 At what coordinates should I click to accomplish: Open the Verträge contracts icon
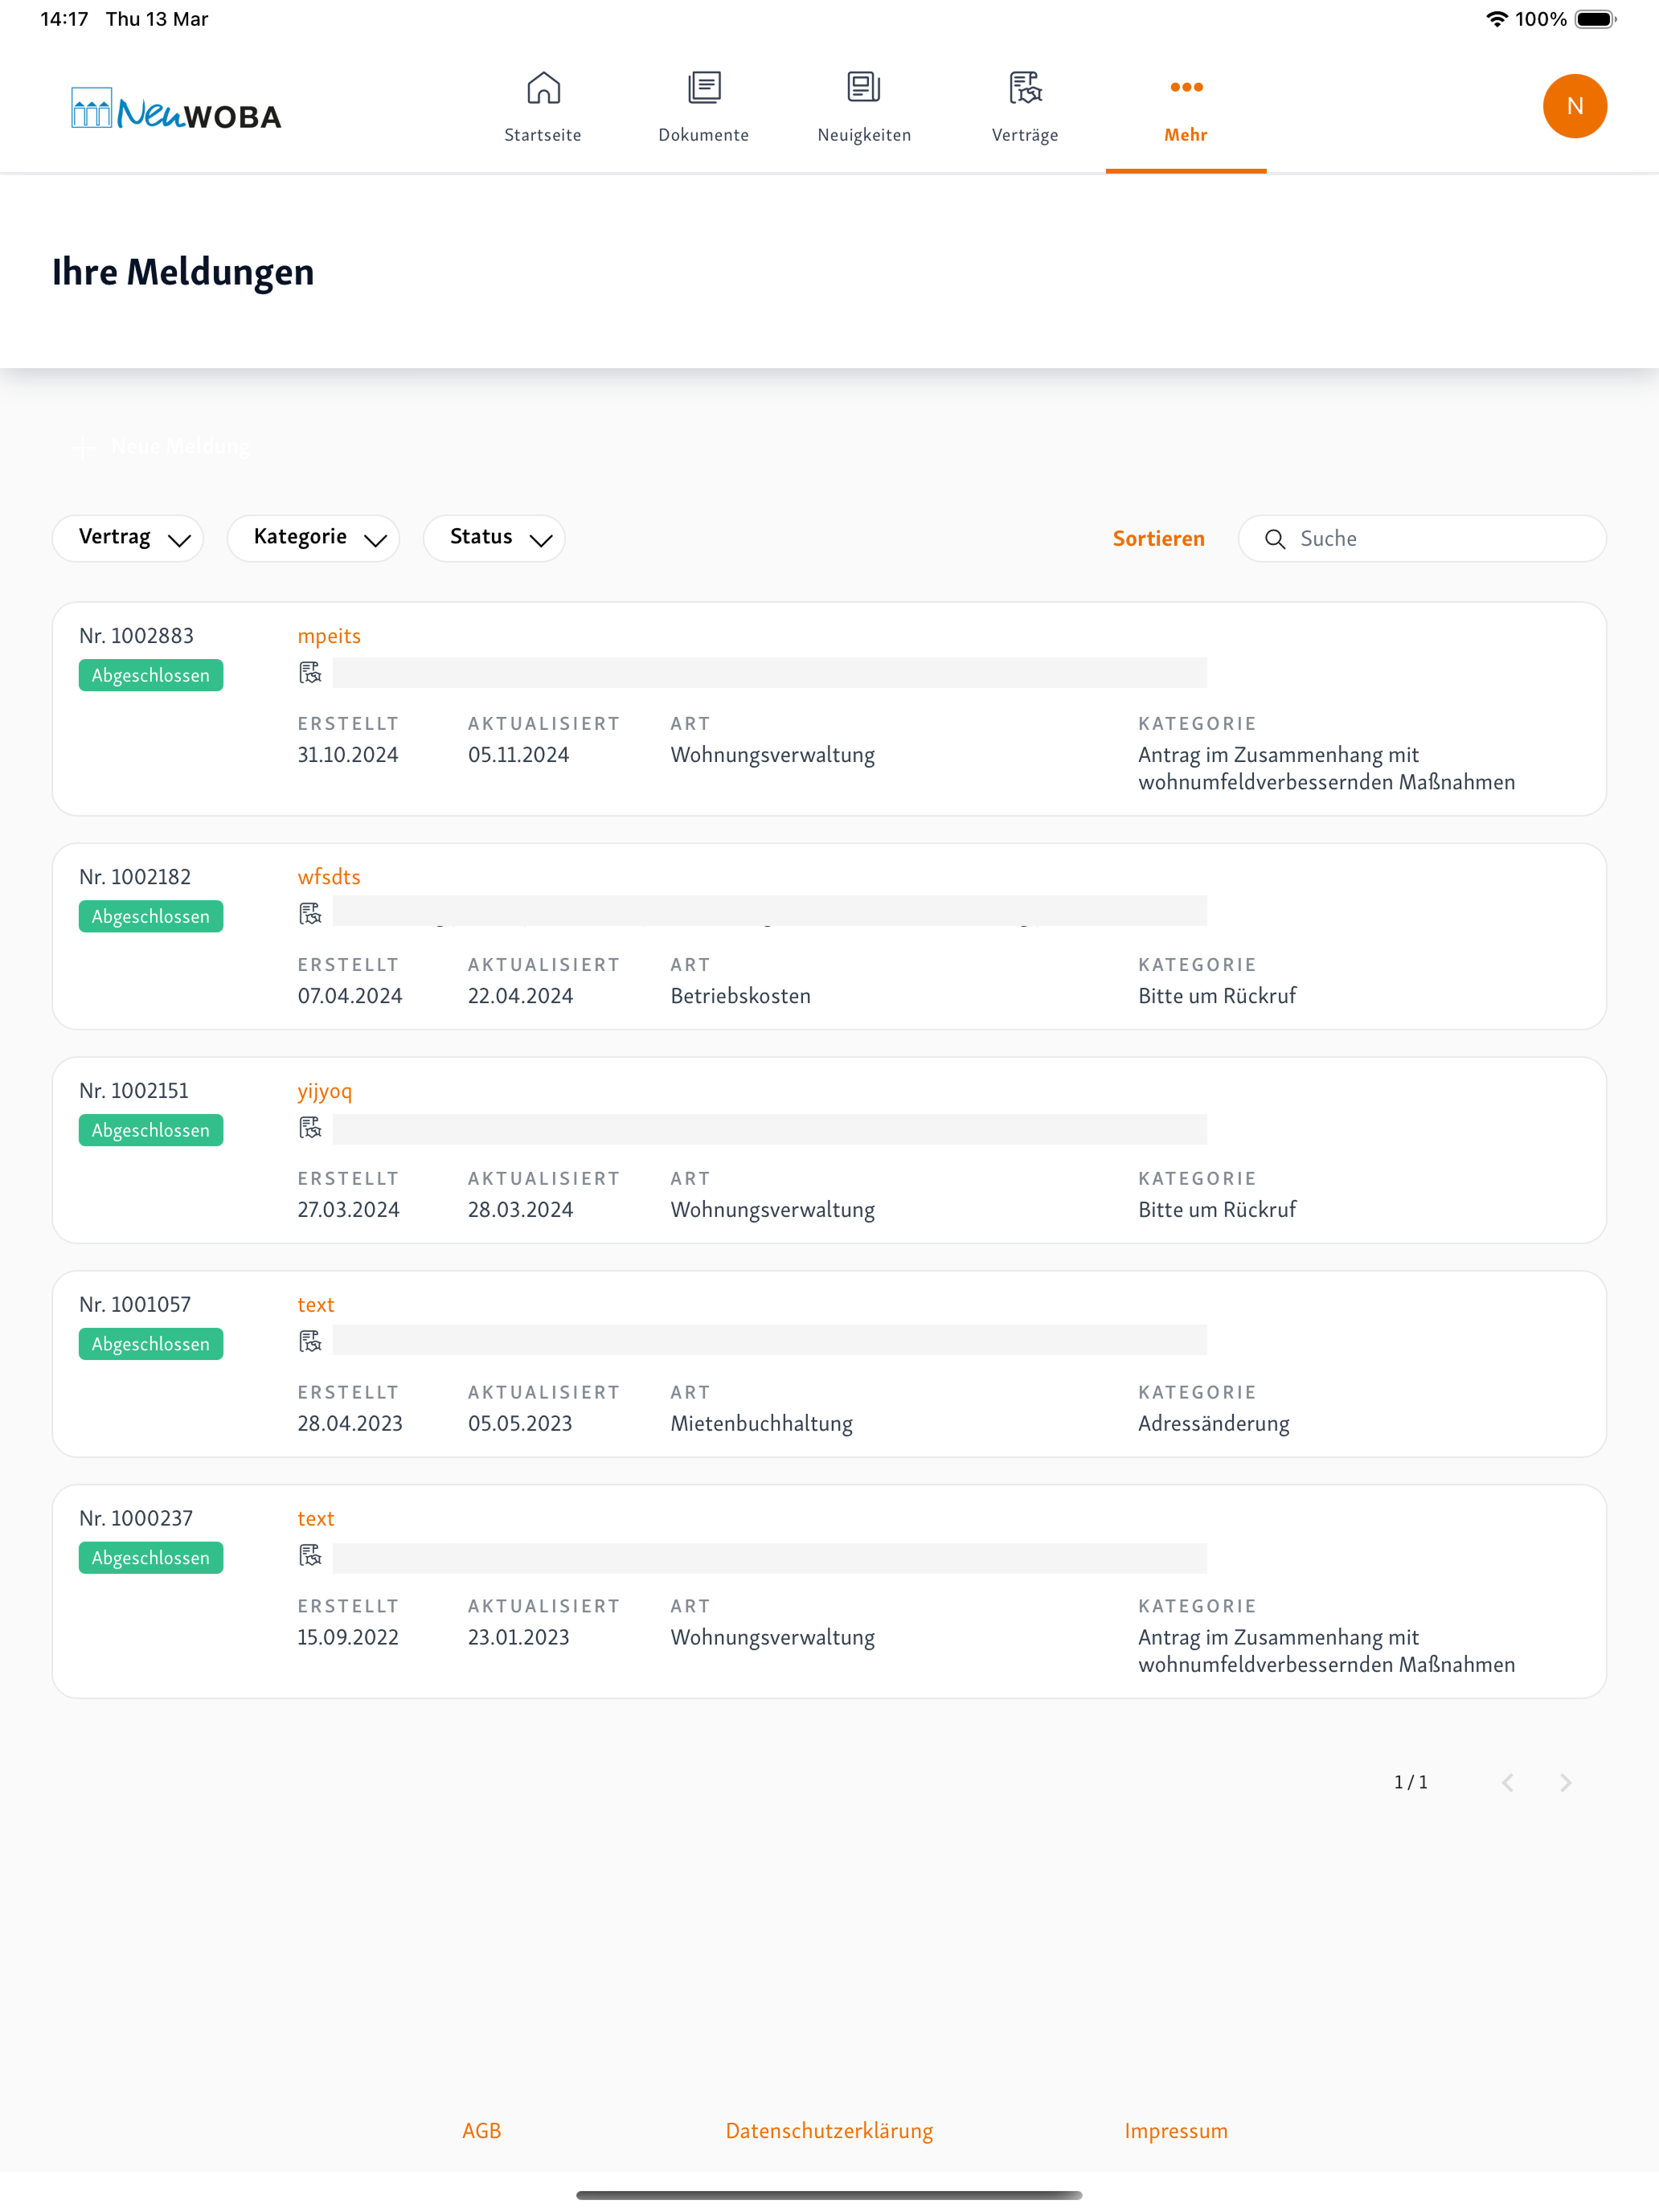coord(1025,88)
